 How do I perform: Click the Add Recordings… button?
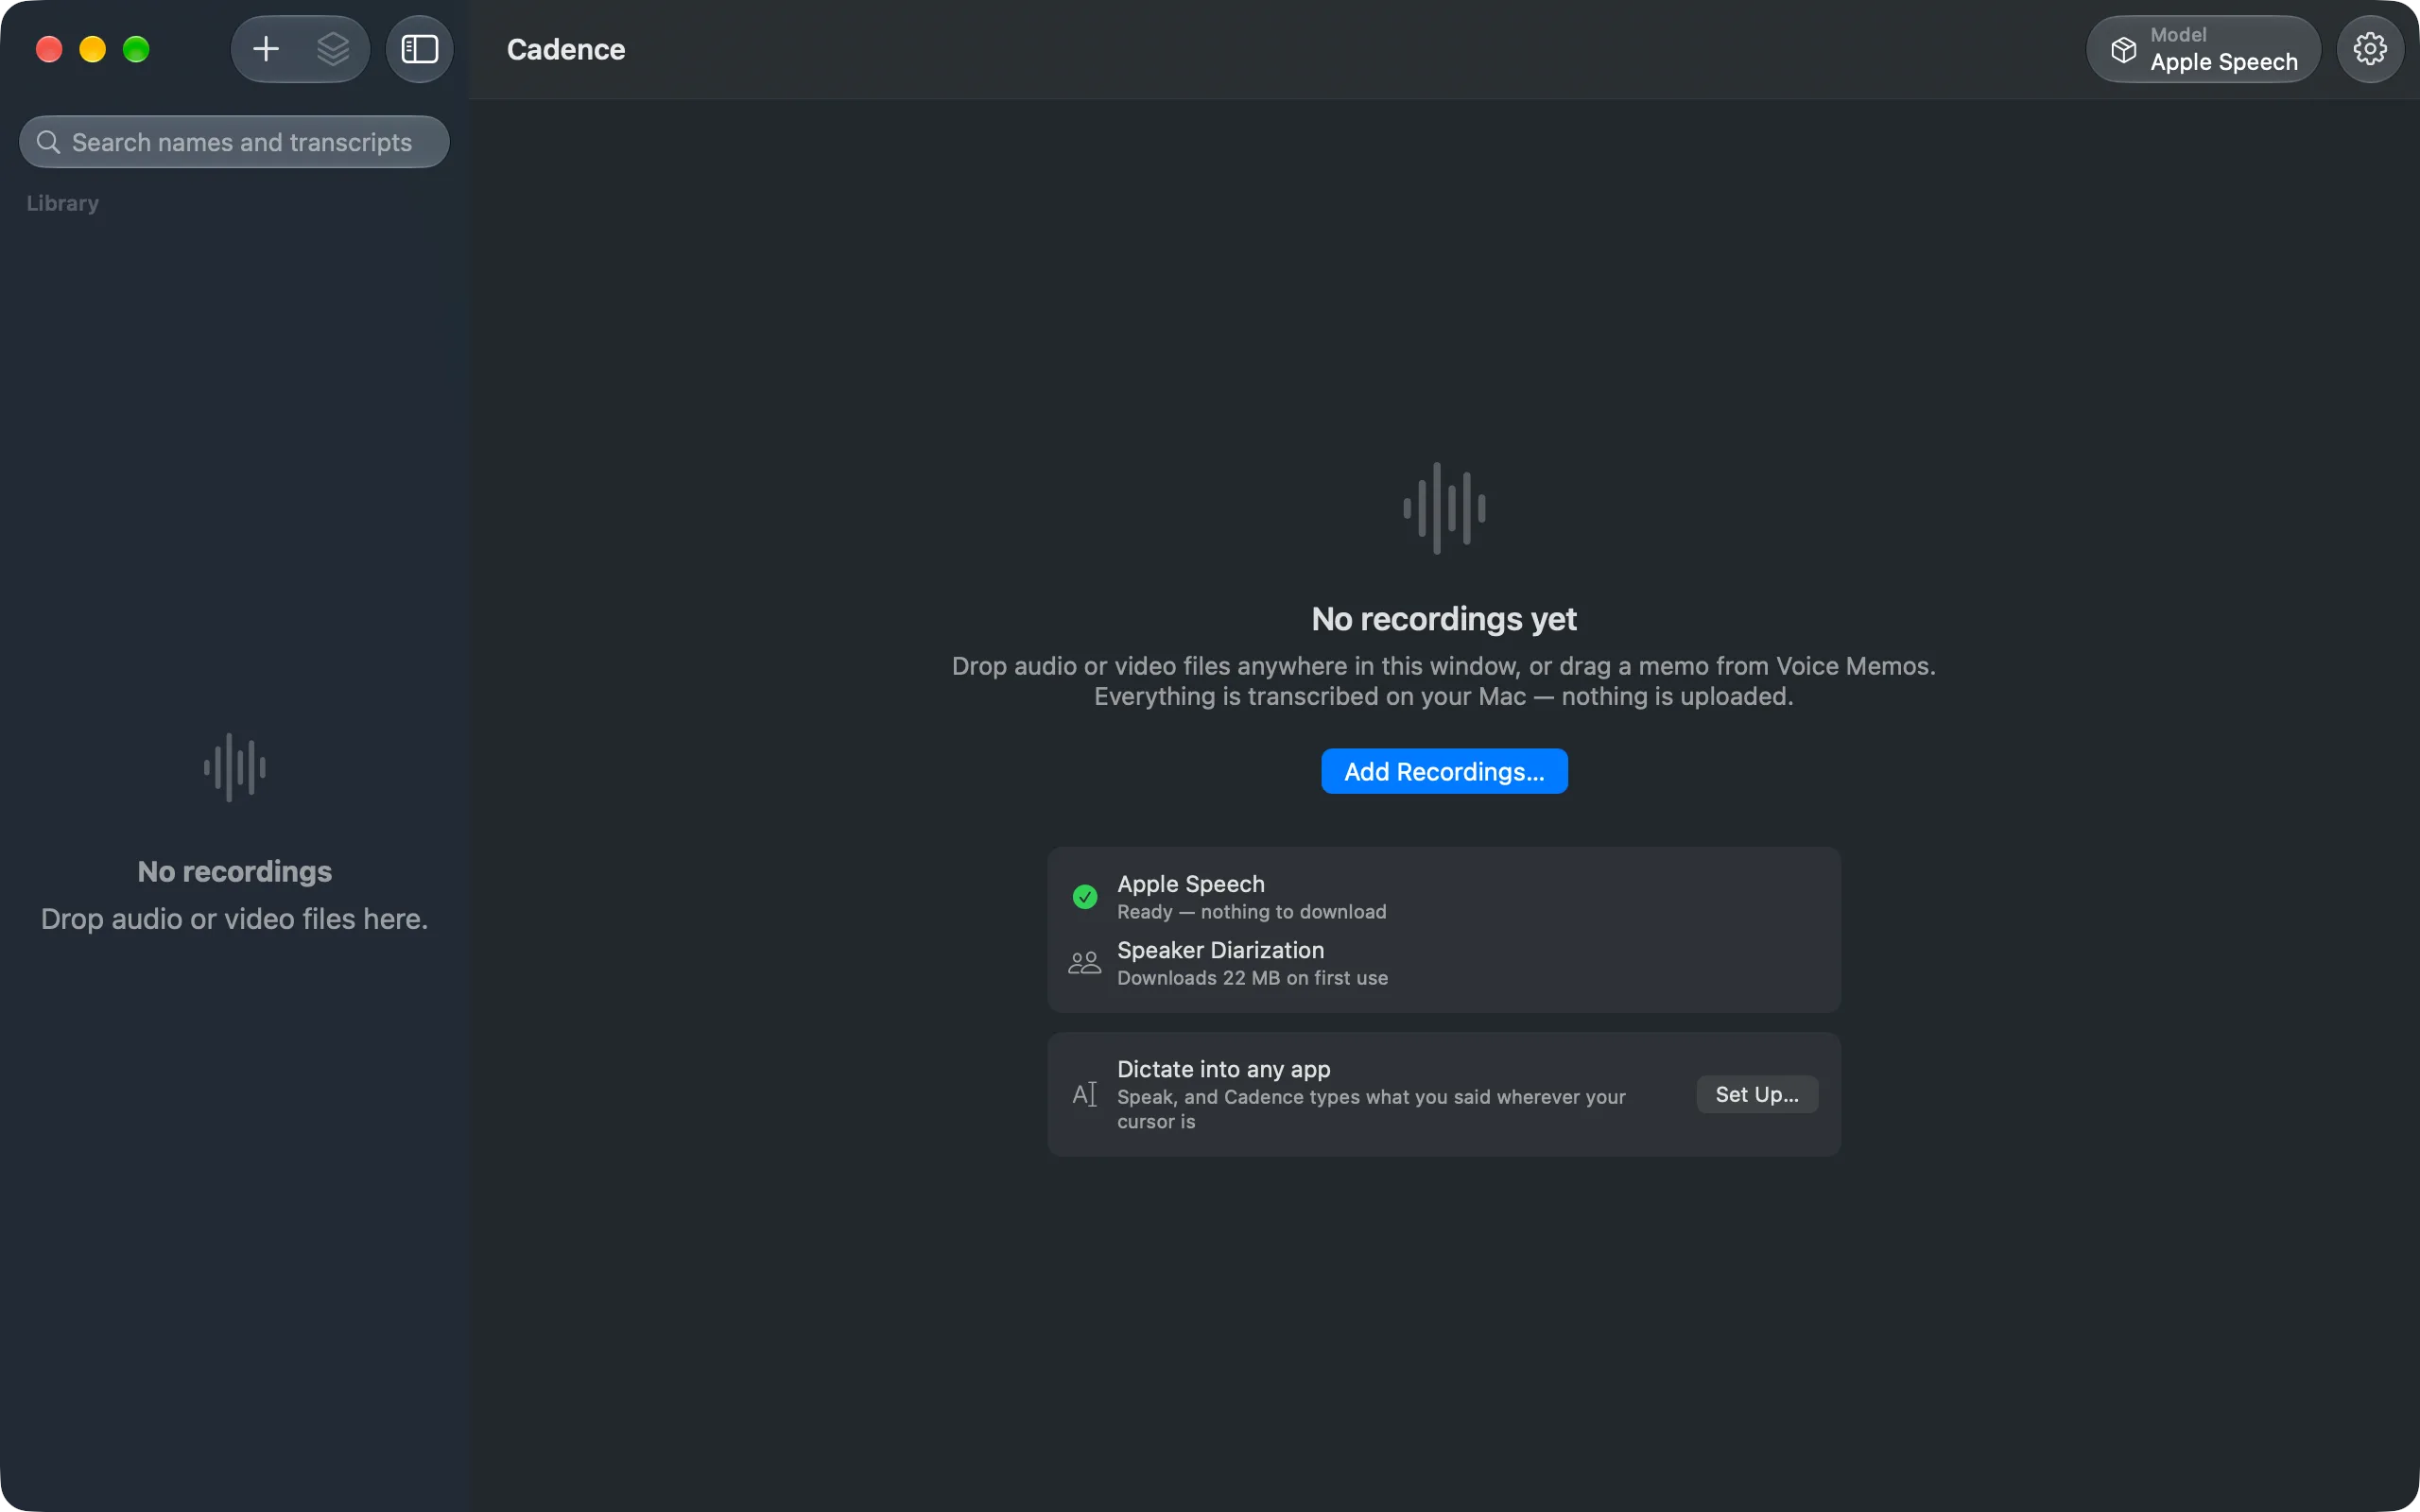click(x=1444, y=771)
